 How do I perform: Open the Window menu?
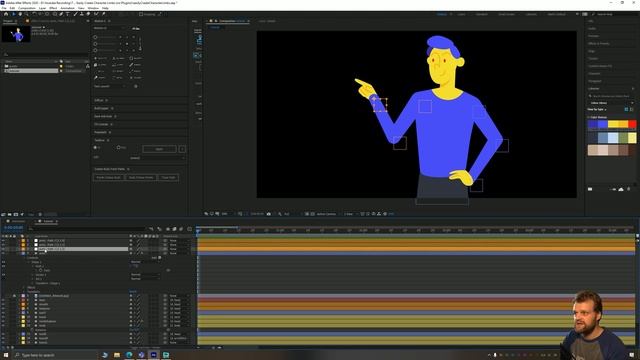[x=93, y=8]
